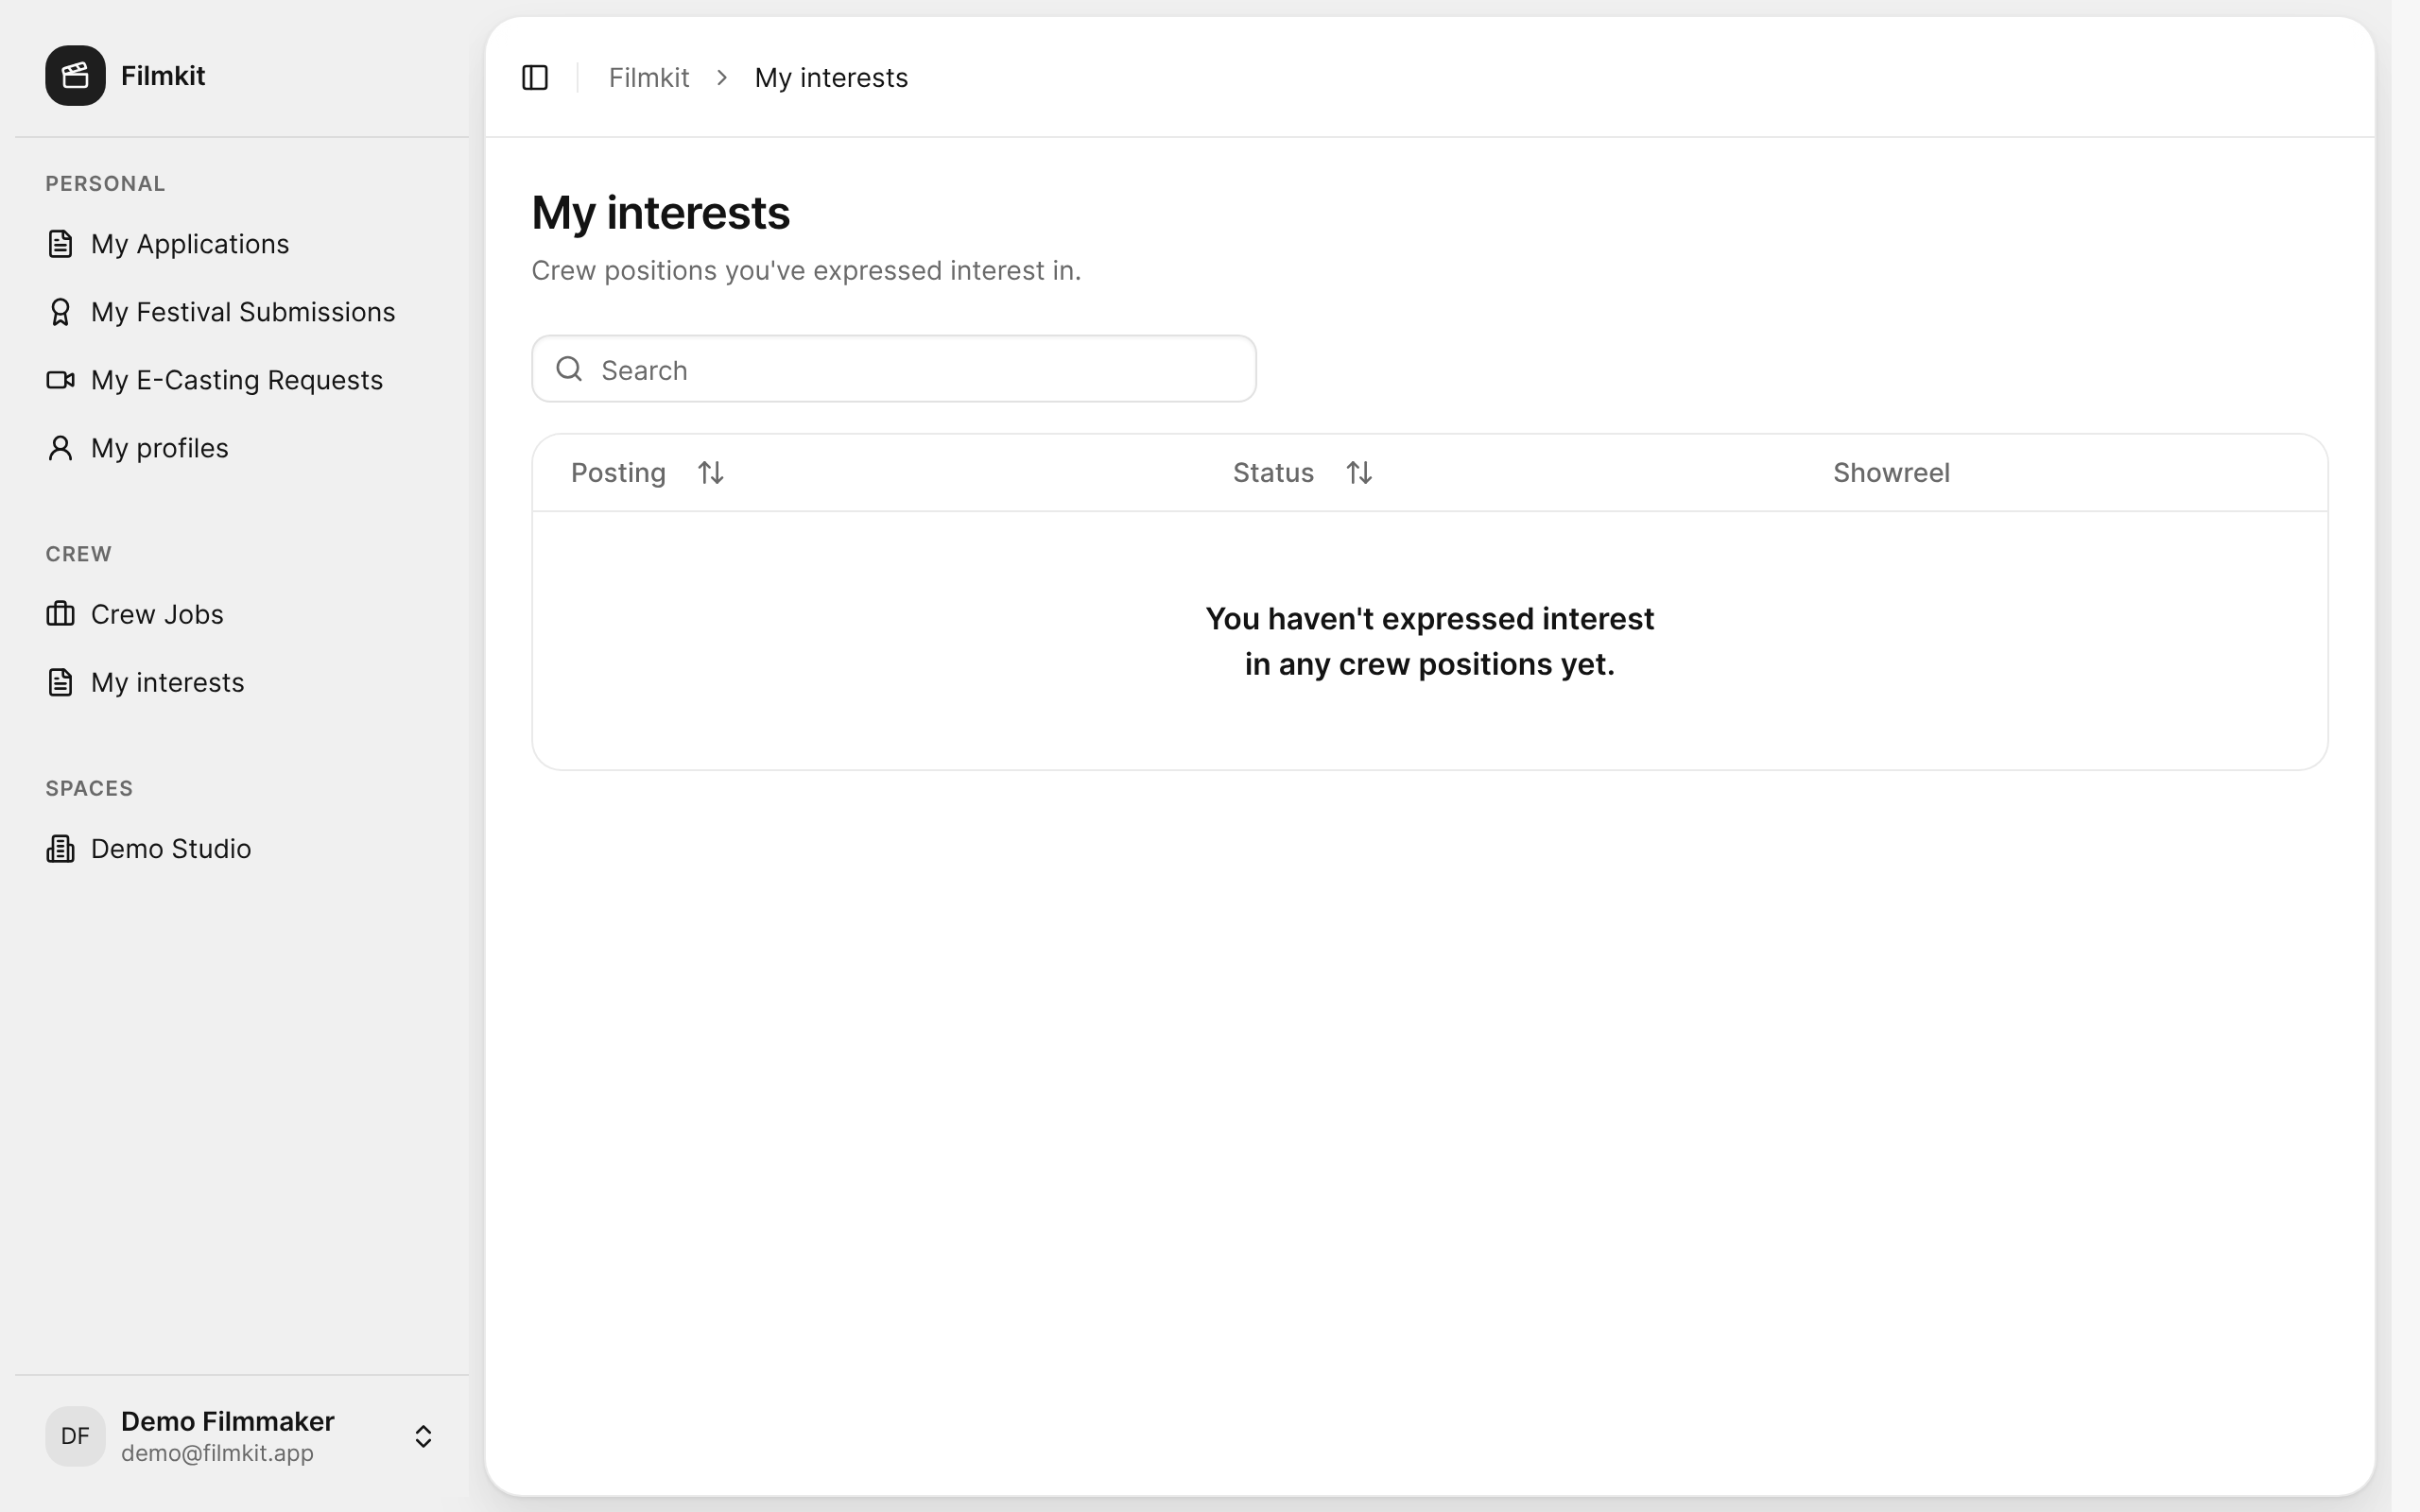Open the Demo Studio space
The image size is (2420, 1512).
tap(242, 848)
